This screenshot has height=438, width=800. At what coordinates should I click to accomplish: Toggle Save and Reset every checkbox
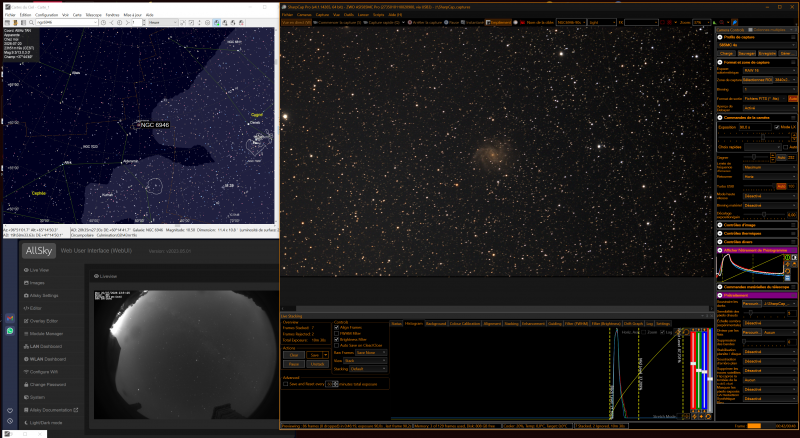tap(285, 384)
